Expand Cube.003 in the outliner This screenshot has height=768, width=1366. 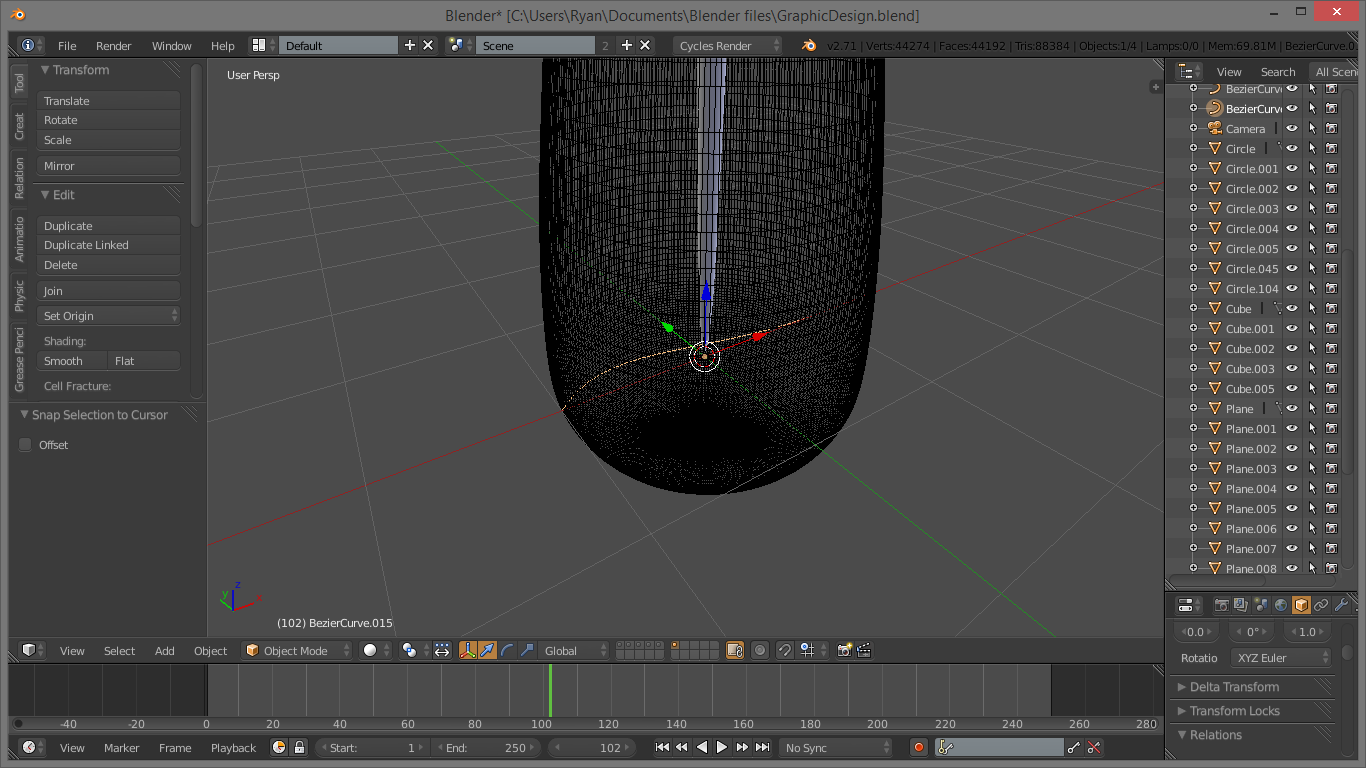[x=1193, y=368]
